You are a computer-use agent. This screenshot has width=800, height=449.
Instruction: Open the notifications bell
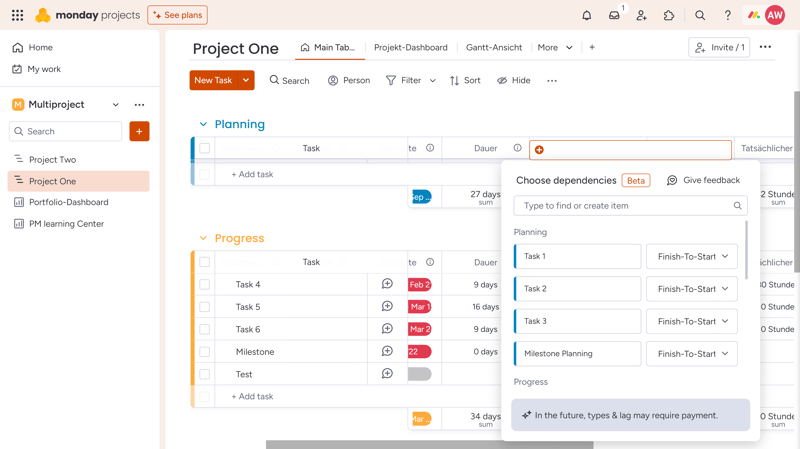pos(587,15)
